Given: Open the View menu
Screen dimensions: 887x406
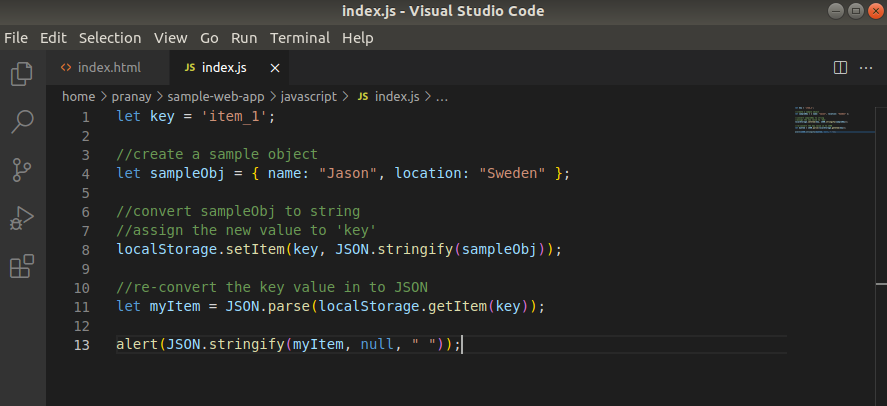Looking at the screenshot, I should click(x=171, y=38).
